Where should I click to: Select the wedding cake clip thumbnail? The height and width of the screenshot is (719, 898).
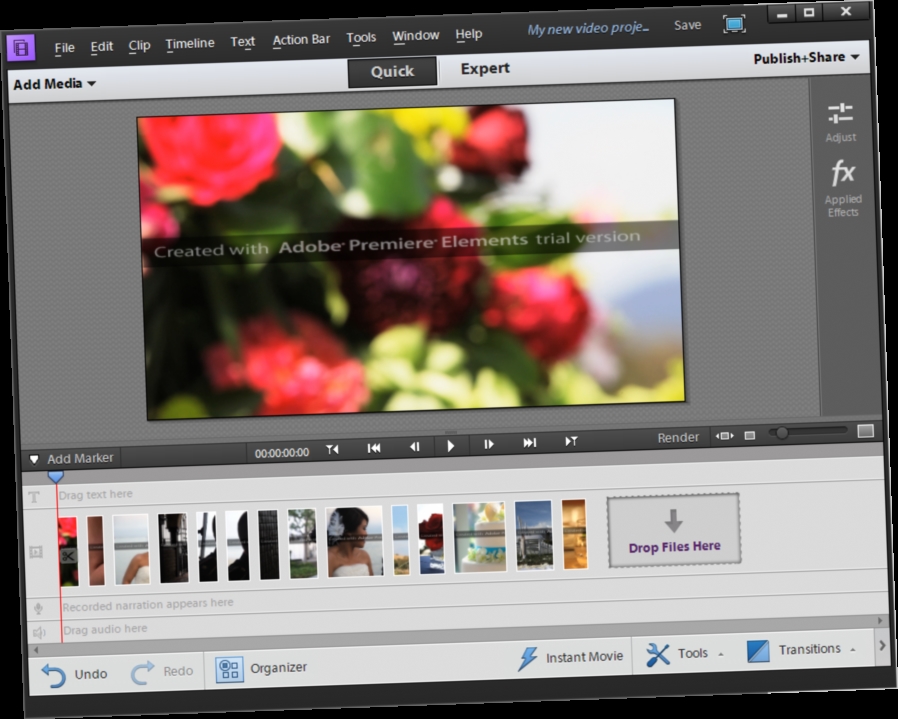pos(480,537)
